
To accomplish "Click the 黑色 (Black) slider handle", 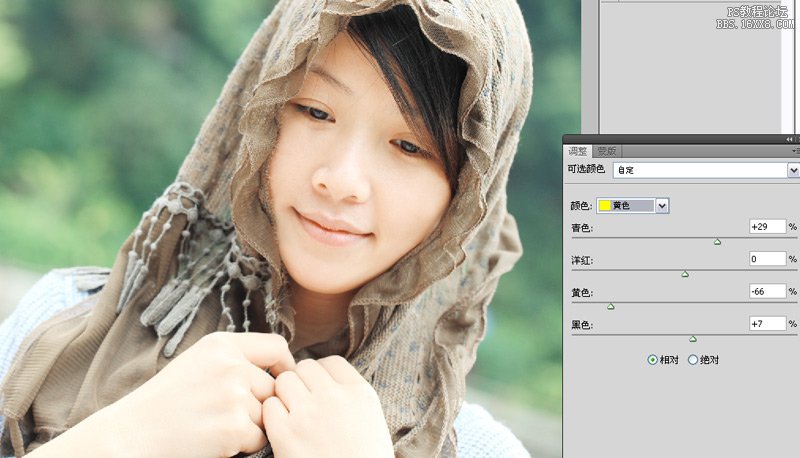I will pyautogui.click(x=693, y=339).
